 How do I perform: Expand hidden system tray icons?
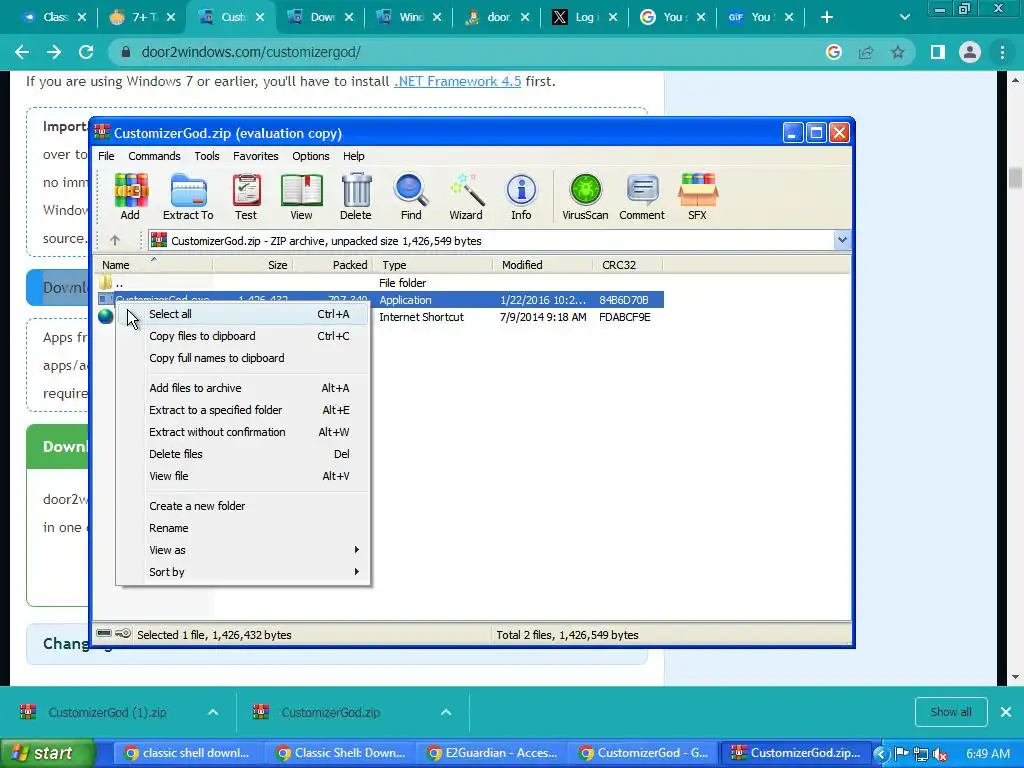click(x=880, y=754)
